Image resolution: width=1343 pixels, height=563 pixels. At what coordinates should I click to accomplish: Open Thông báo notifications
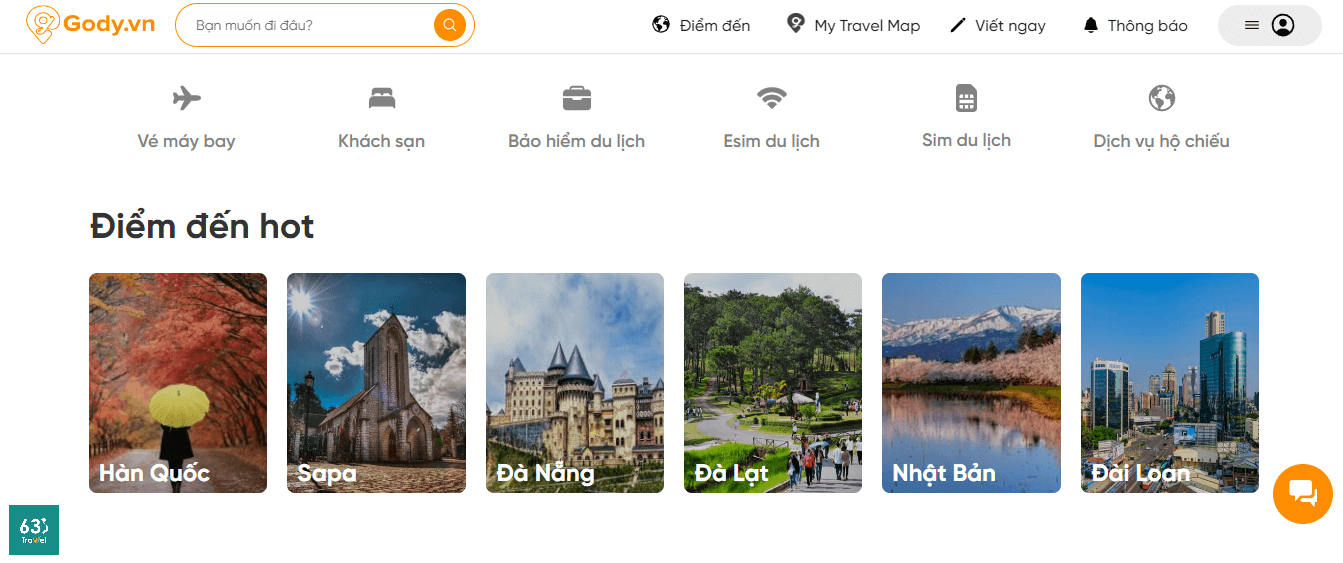click(x=1135, y=26)
